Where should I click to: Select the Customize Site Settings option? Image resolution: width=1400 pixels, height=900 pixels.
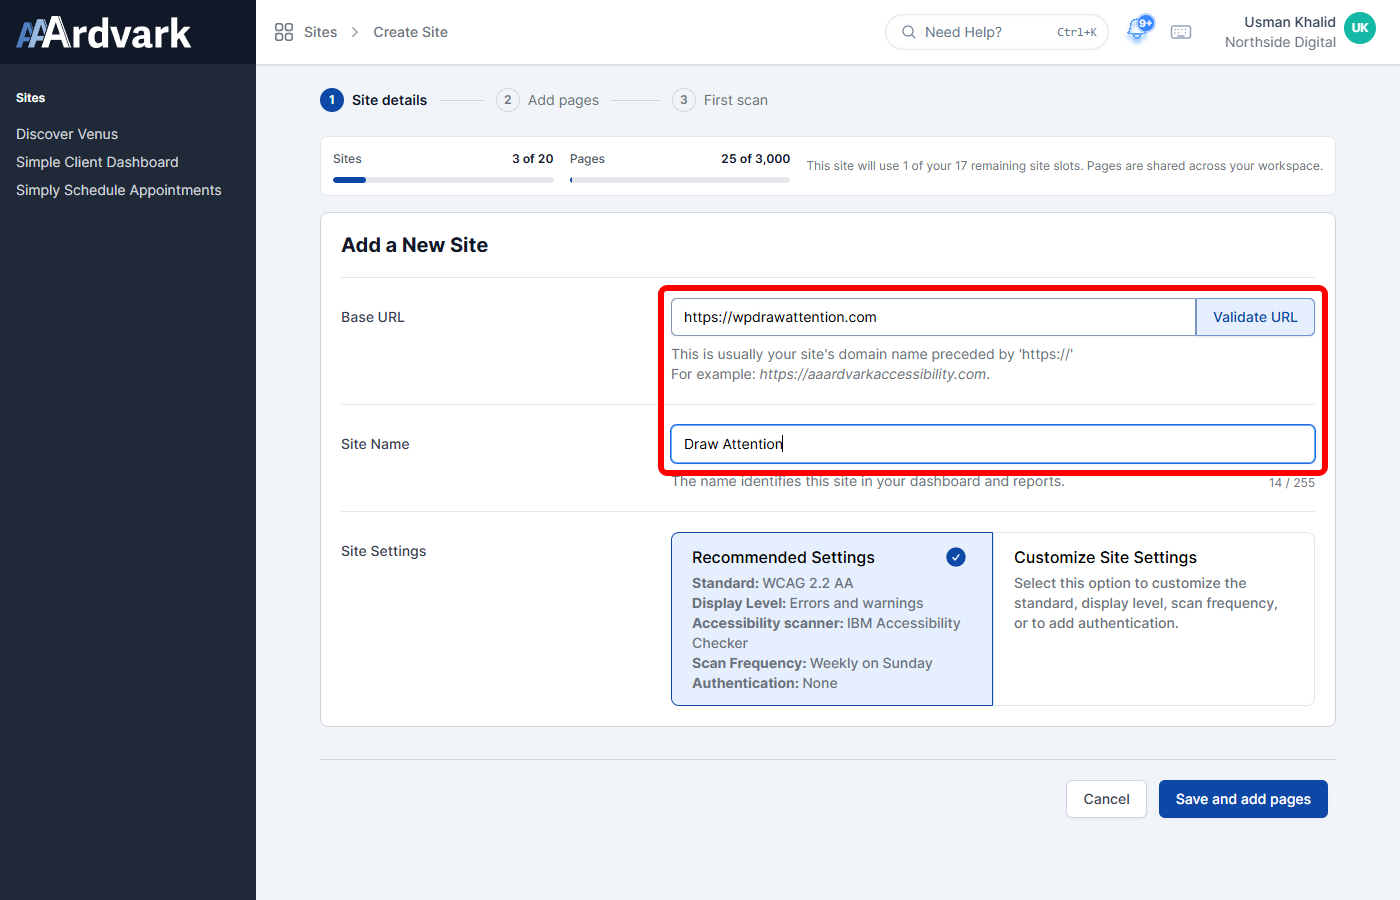click(1154, 619)
